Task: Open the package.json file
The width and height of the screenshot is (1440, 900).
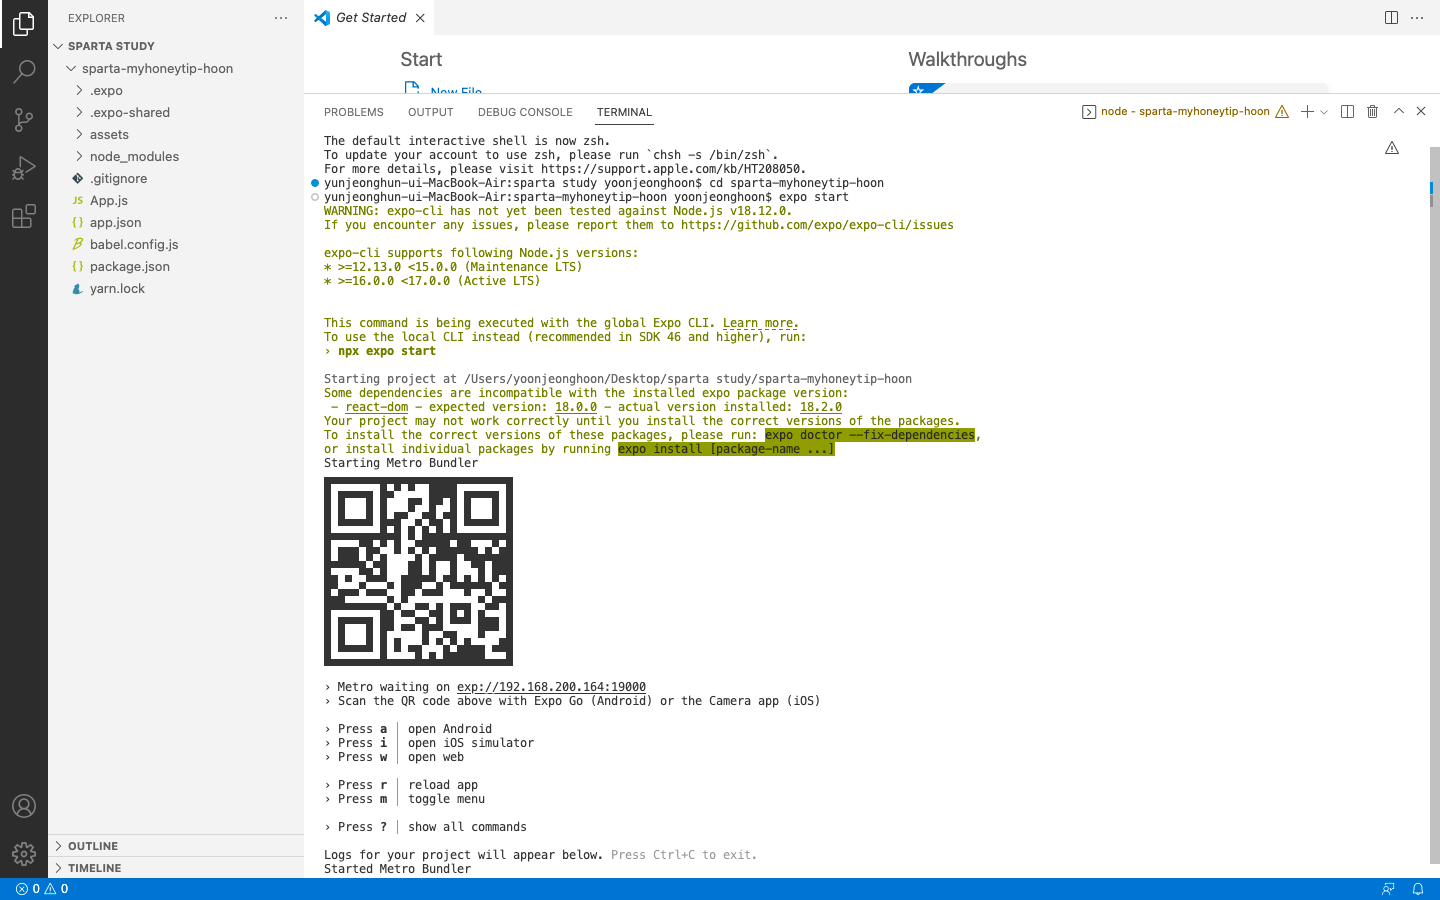Action: (x=176, y=267)
